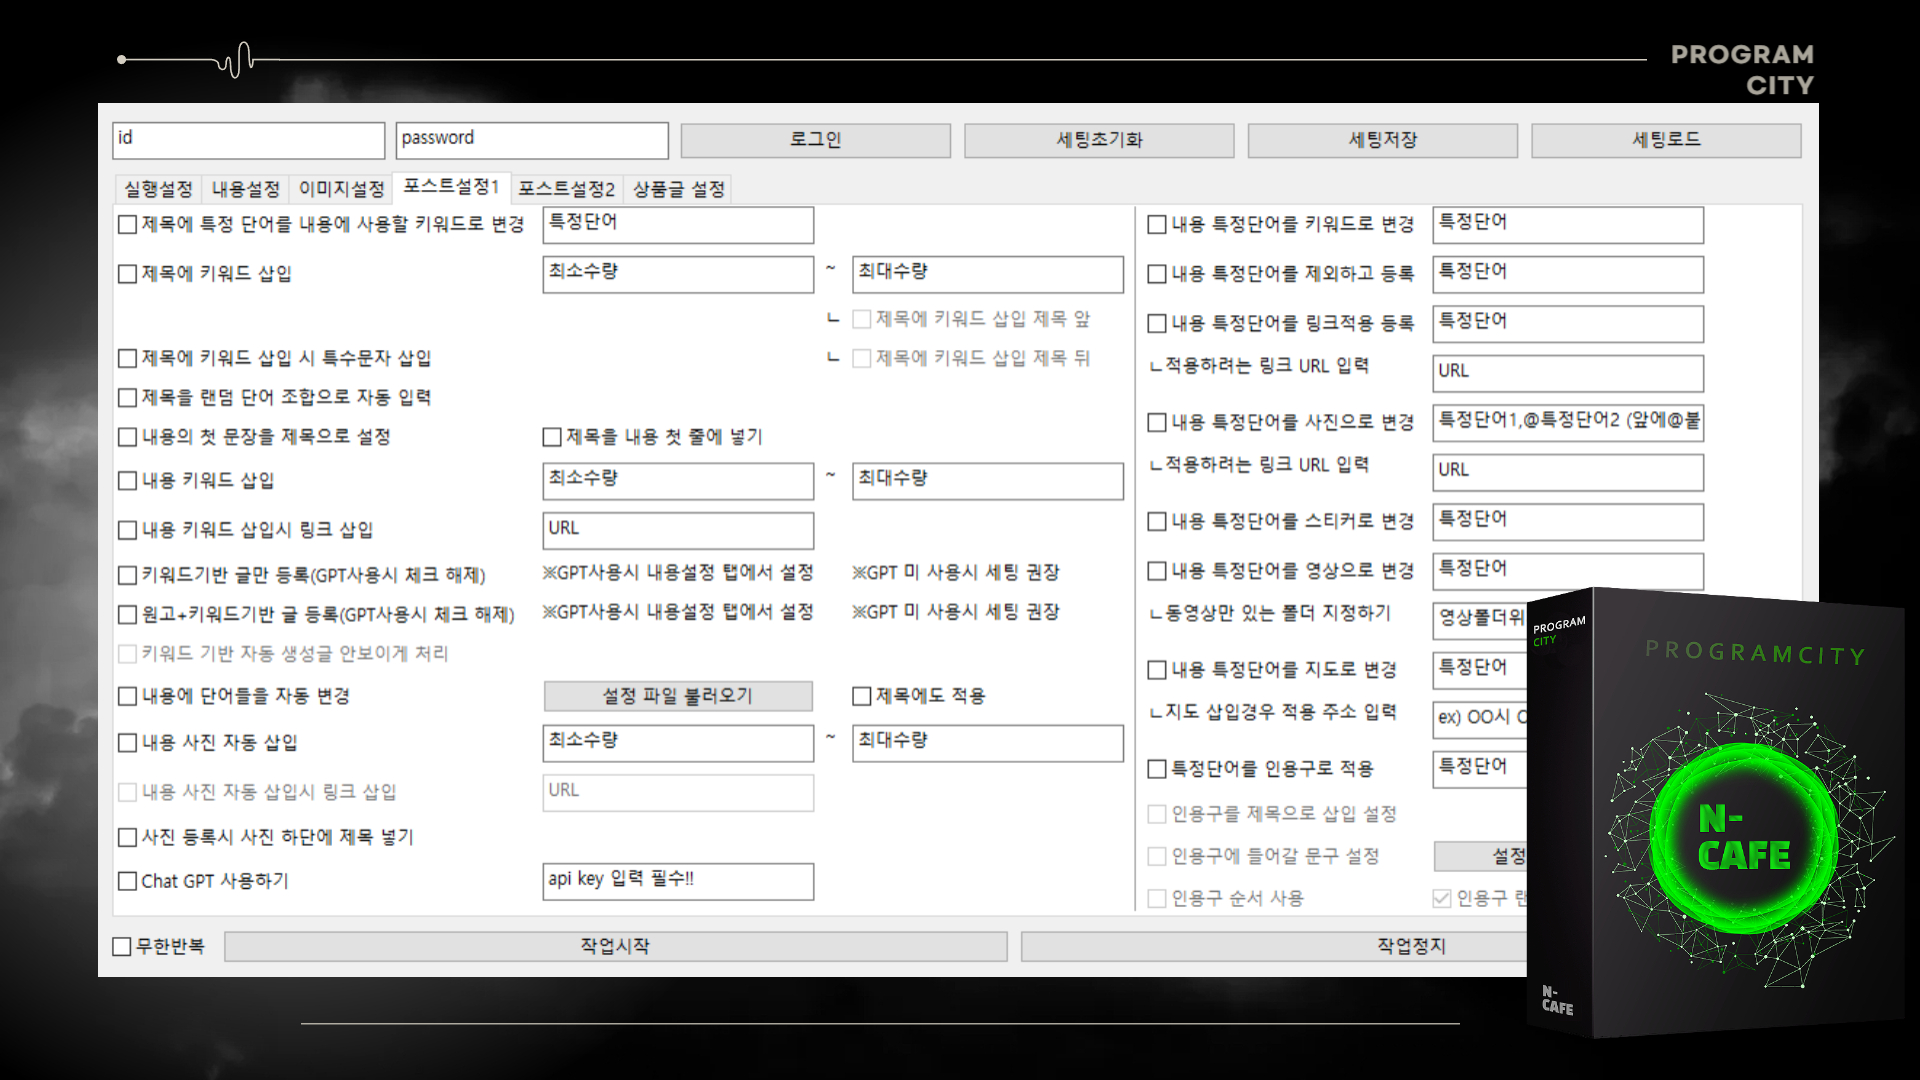Check 내용 특정단어를 지도로 변경

[x=1157, y=670]
